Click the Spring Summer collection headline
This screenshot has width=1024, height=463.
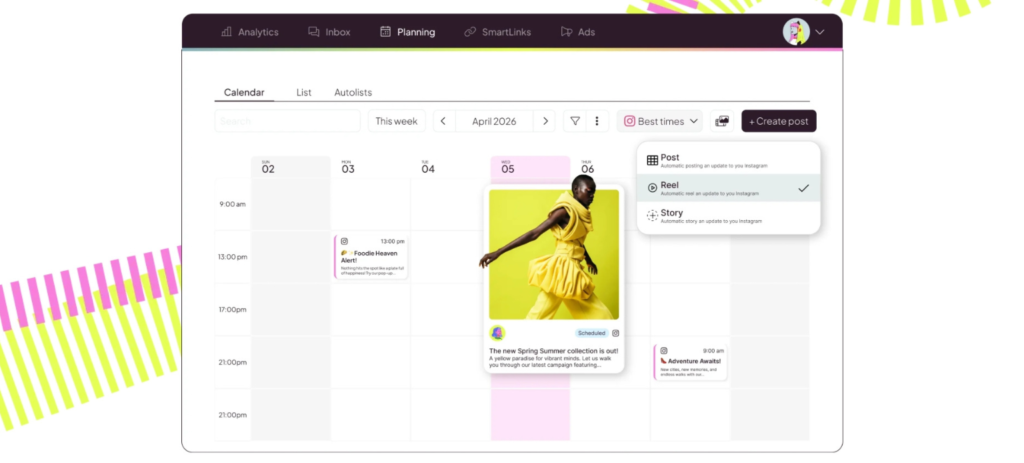point(554,351)
